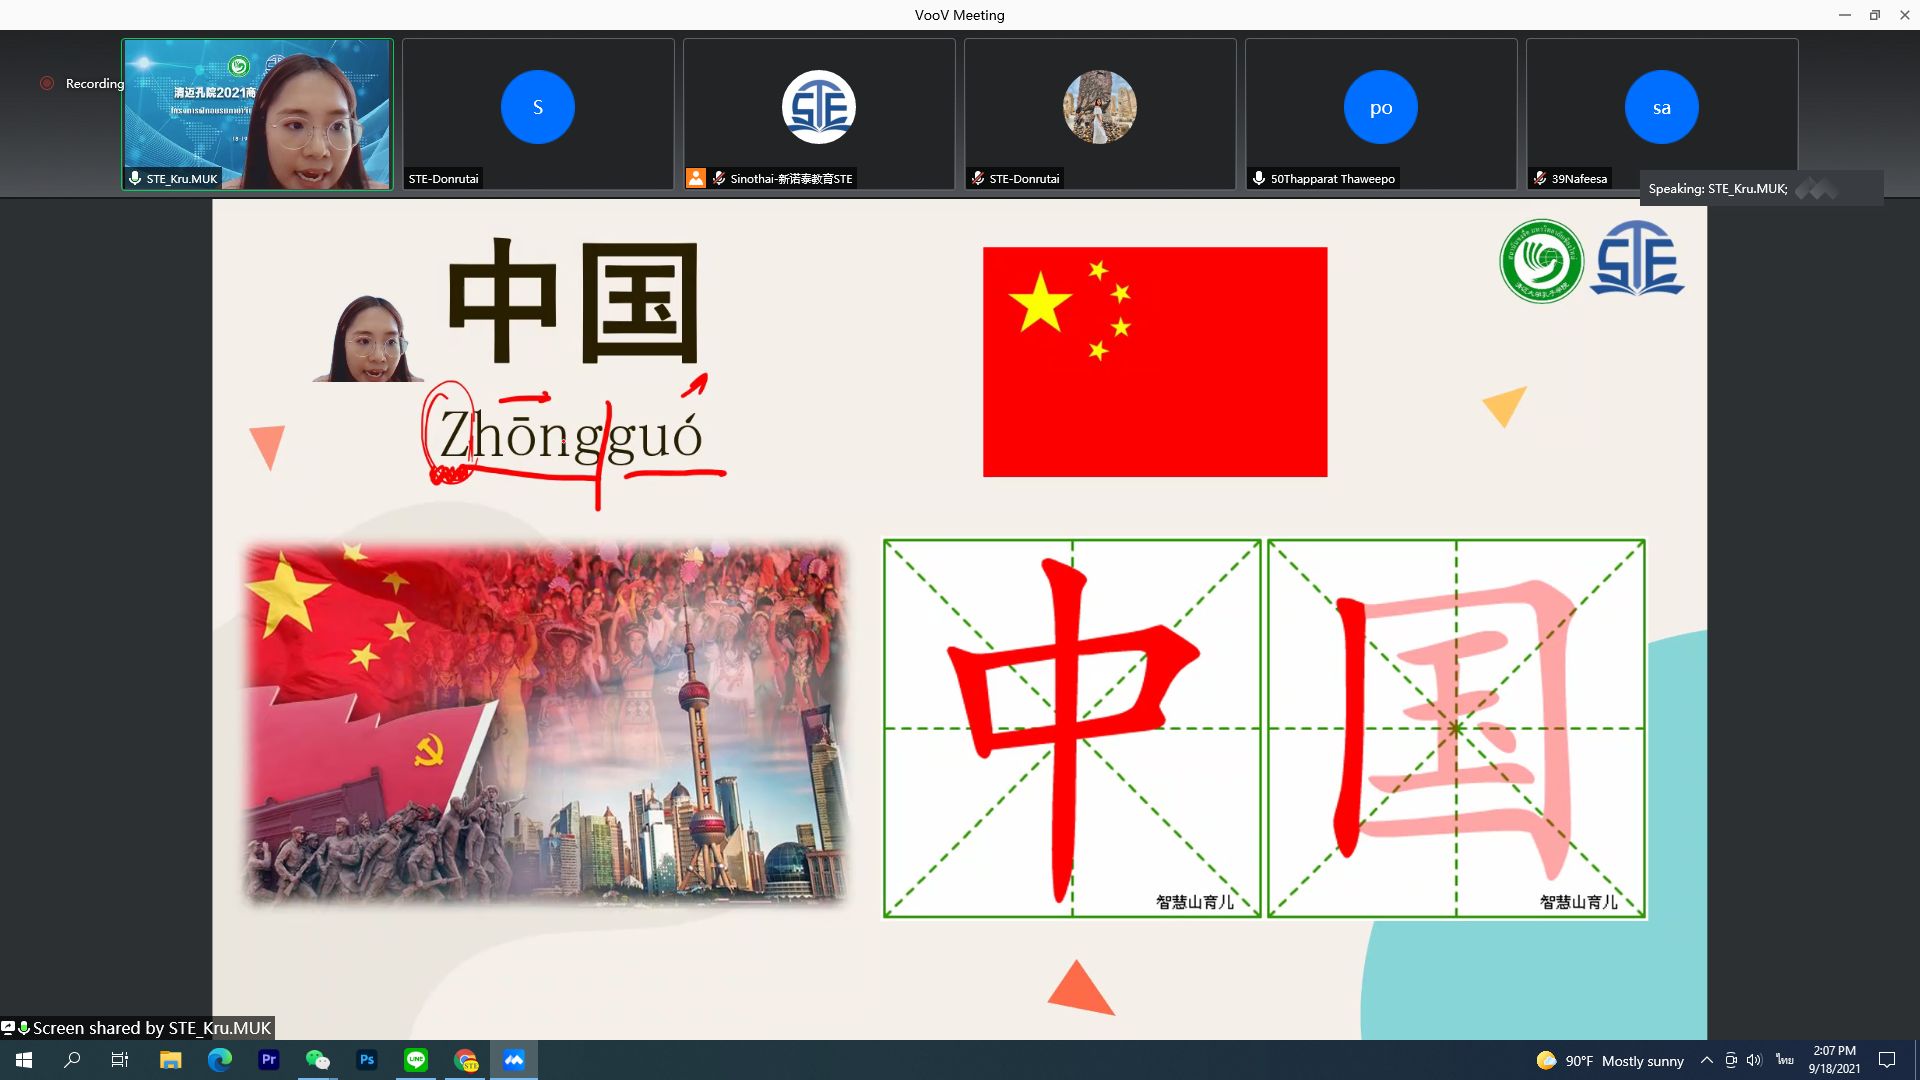This screenshot has height=1080, width=1920.
Task: Close the VooV Meeting window
Action: tap(1905, 15)
